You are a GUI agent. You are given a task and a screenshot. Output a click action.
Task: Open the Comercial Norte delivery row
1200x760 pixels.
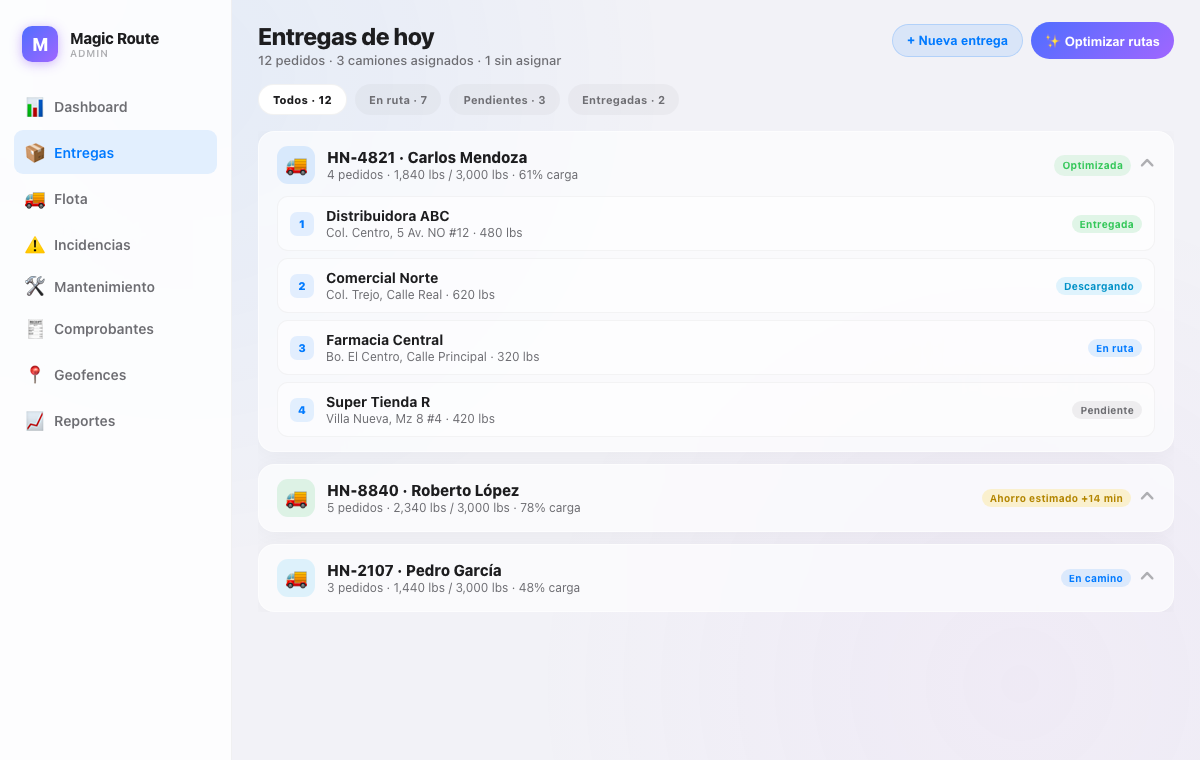pyautogui.click(x=716, y=286)
